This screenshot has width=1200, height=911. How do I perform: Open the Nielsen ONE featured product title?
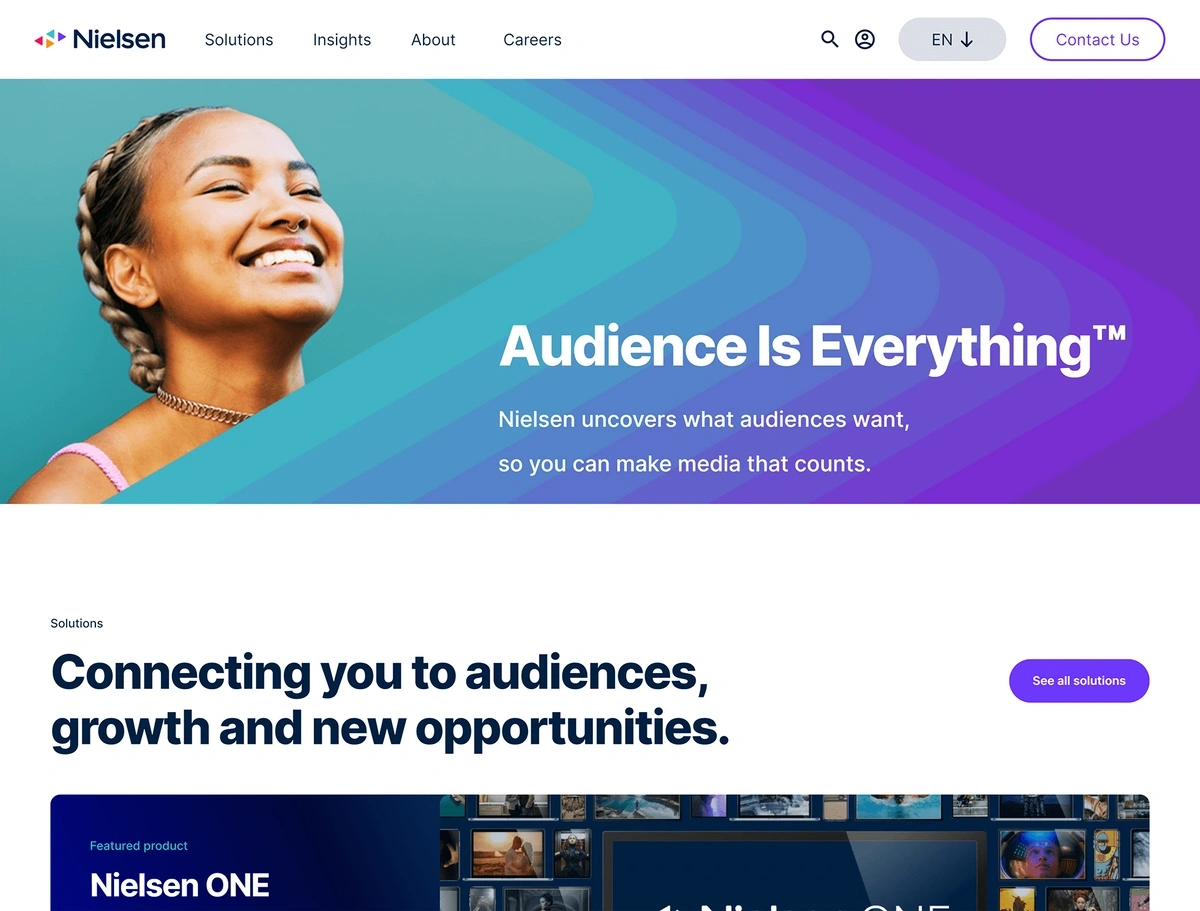click(180, 885)
